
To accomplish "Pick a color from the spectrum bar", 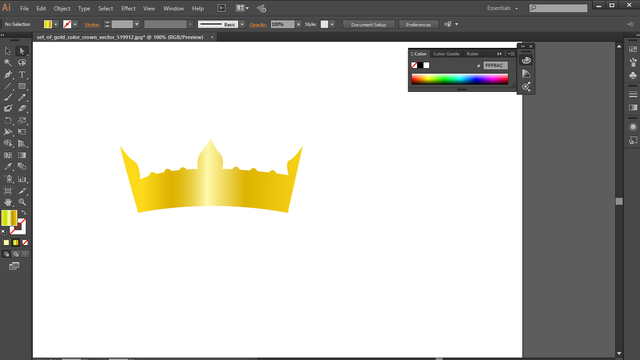I will coord(460,79).
